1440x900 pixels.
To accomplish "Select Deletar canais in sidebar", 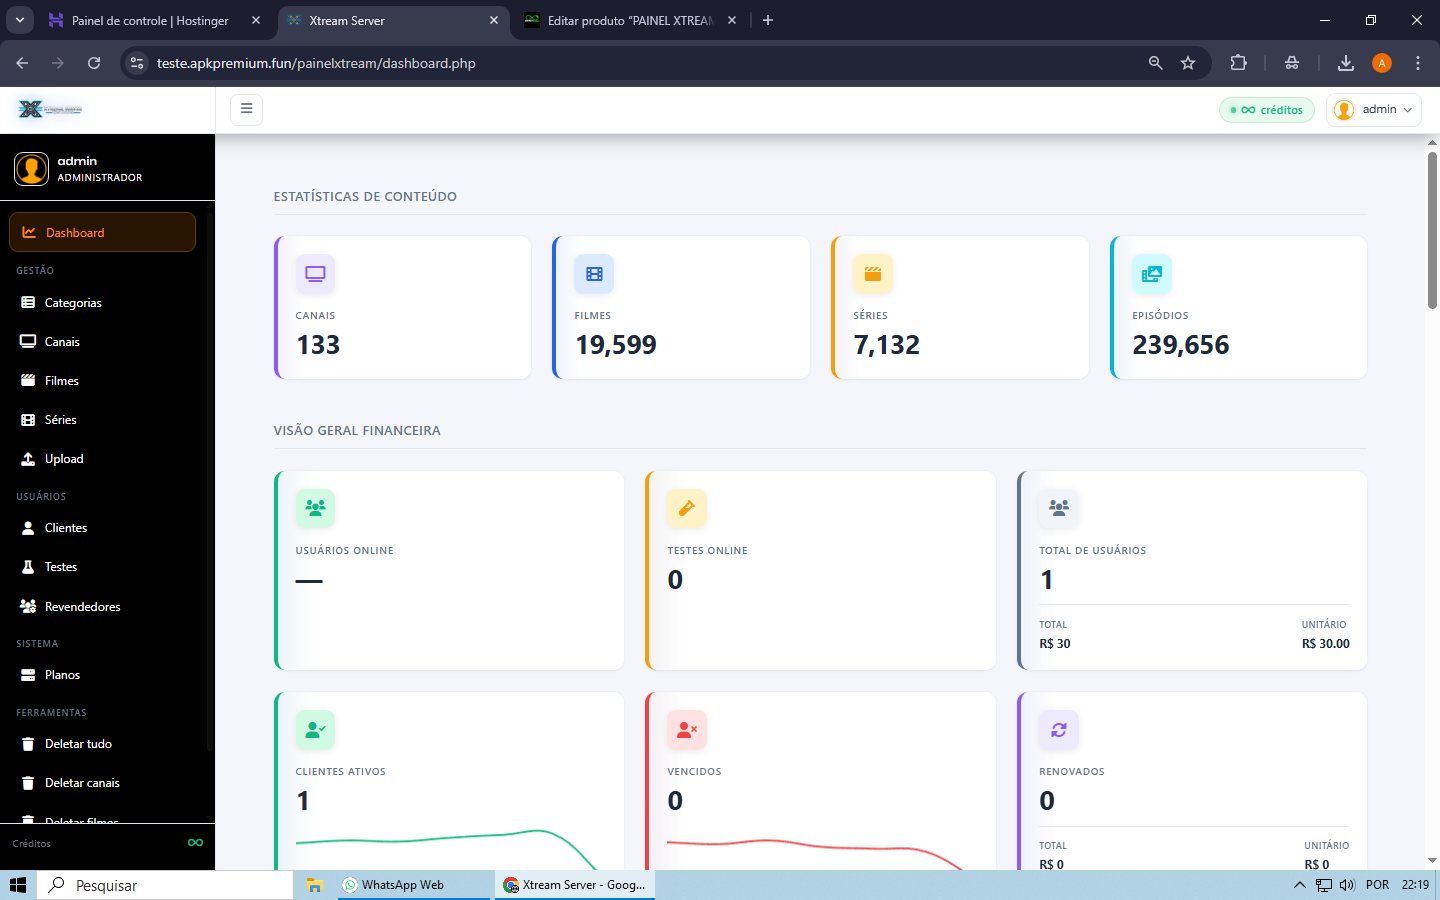I will (x=82, y=783).
